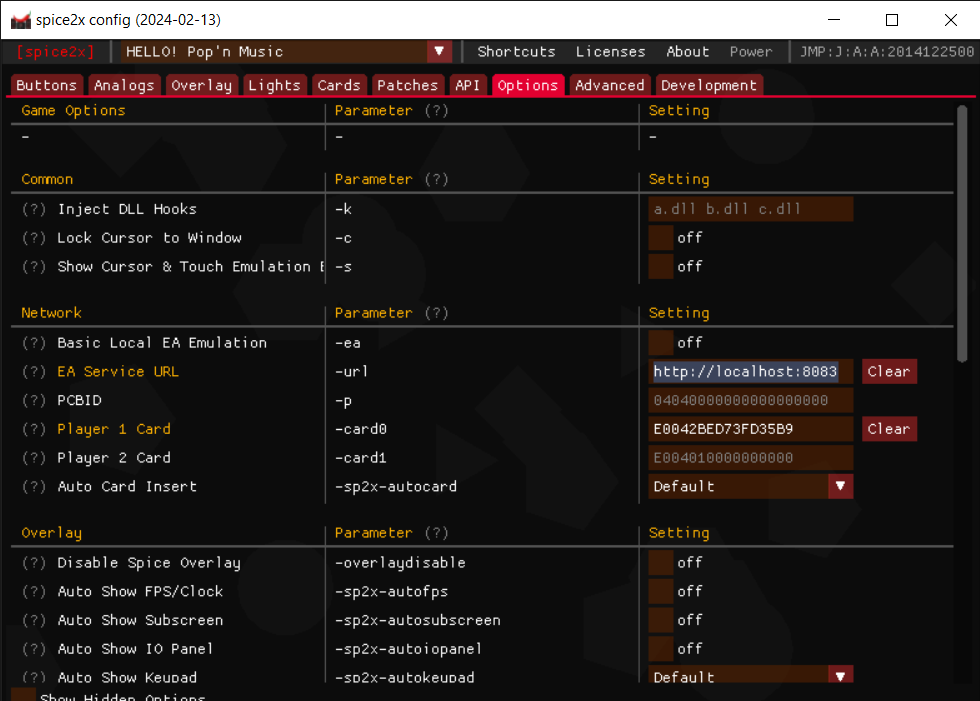This screenshot has width=980, height=701.
Task: Open the Auto Card Insert dropdown
Action: pos(839,486)
